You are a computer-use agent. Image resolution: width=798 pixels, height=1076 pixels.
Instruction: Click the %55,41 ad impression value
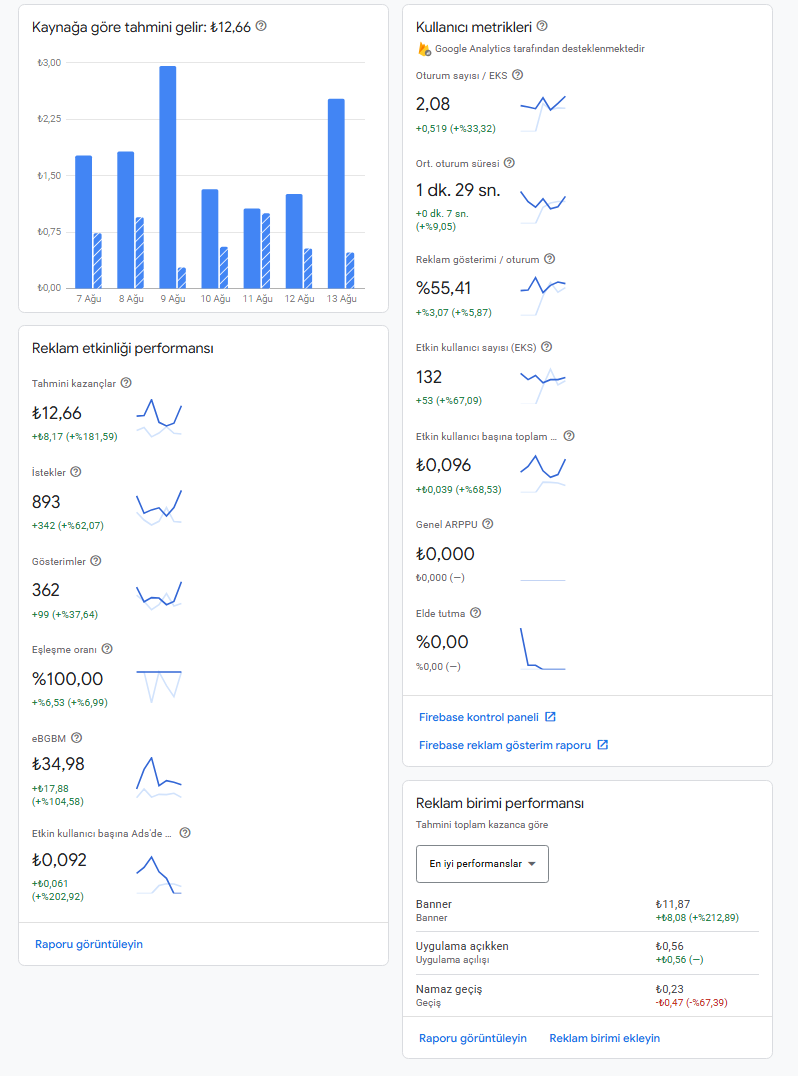443,288
